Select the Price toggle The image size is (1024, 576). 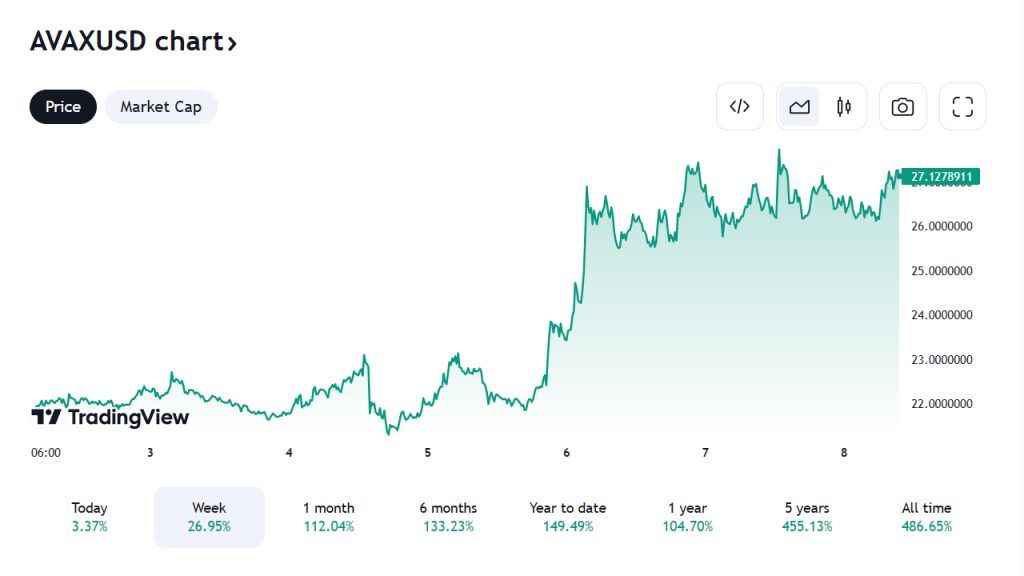[x=63, y=107]
